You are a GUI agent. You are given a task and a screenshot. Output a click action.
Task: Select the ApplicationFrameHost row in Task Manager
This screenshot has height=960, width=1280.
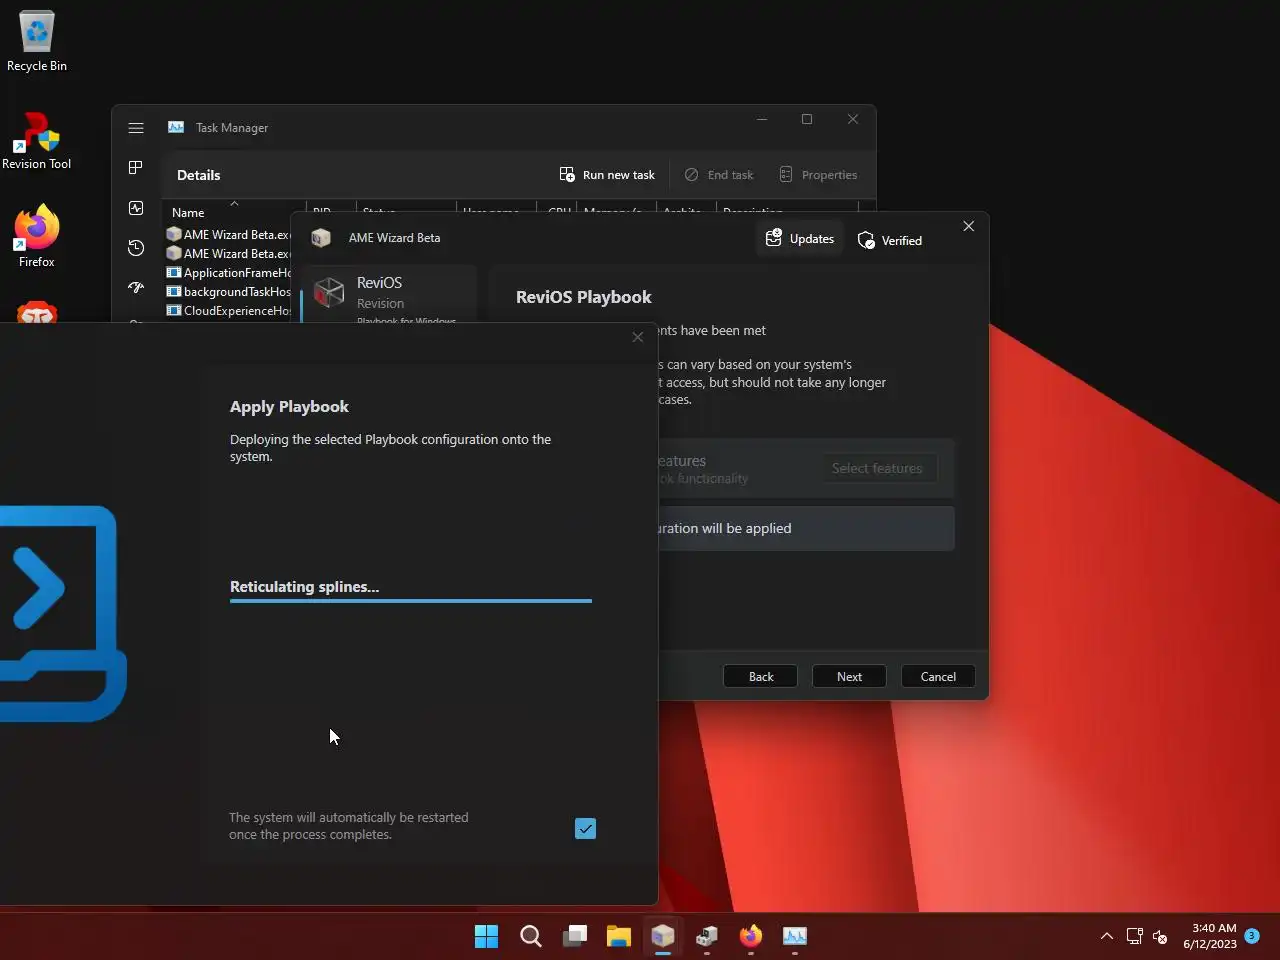point(228,272)
